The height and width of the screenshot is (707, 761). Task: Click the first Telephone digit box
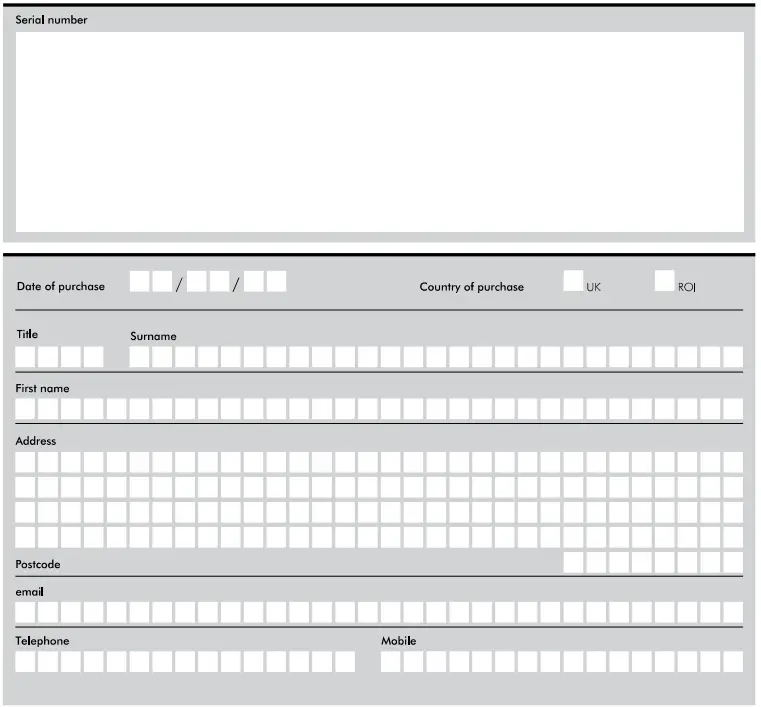tap(25, 662)
